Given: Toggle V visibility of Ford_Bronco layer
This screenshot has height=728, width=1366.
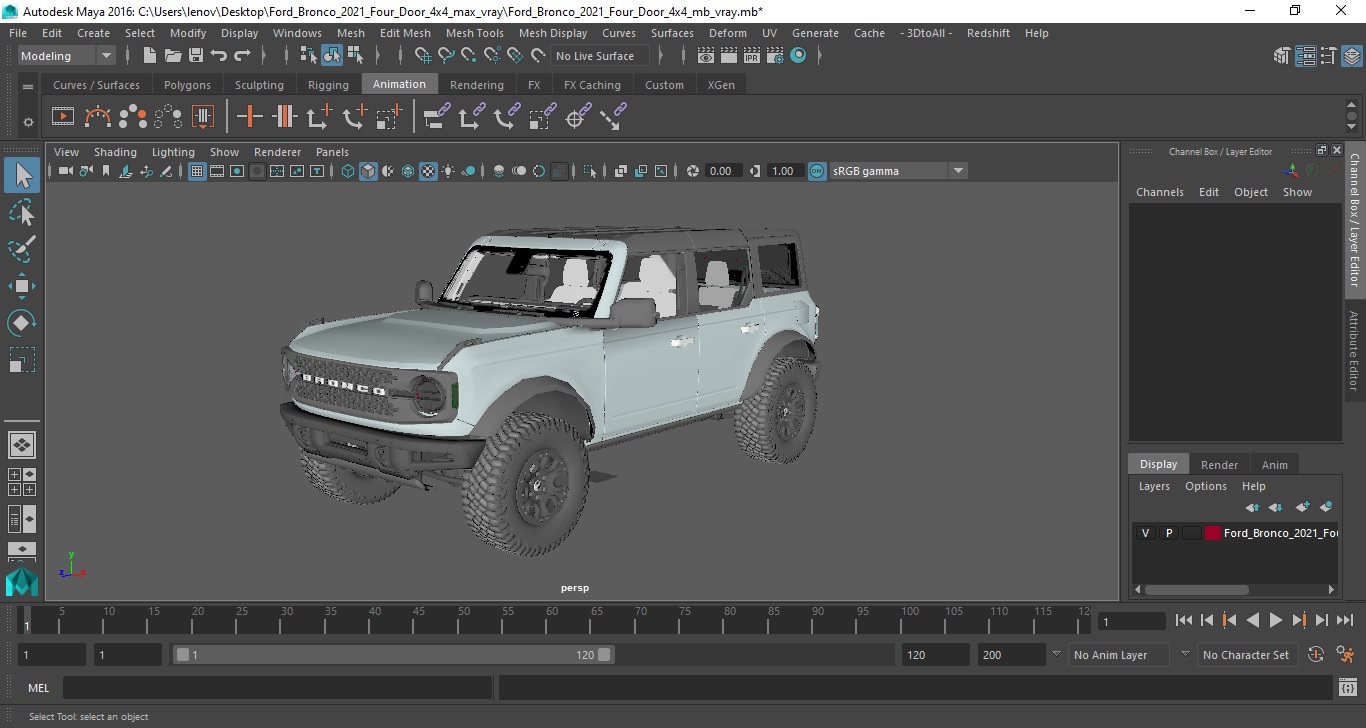Looking at the screenshot, I should (1145, 533).
